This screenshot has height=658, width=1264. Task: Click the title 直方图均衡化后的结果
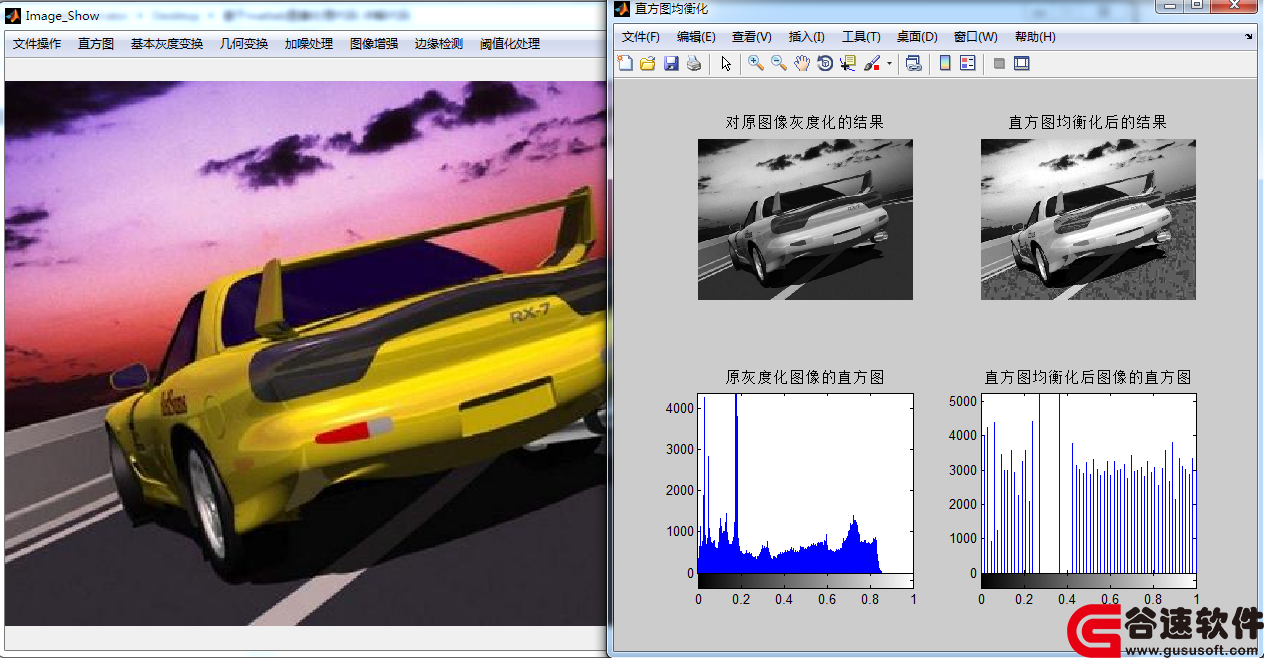tap(1088, 122)
